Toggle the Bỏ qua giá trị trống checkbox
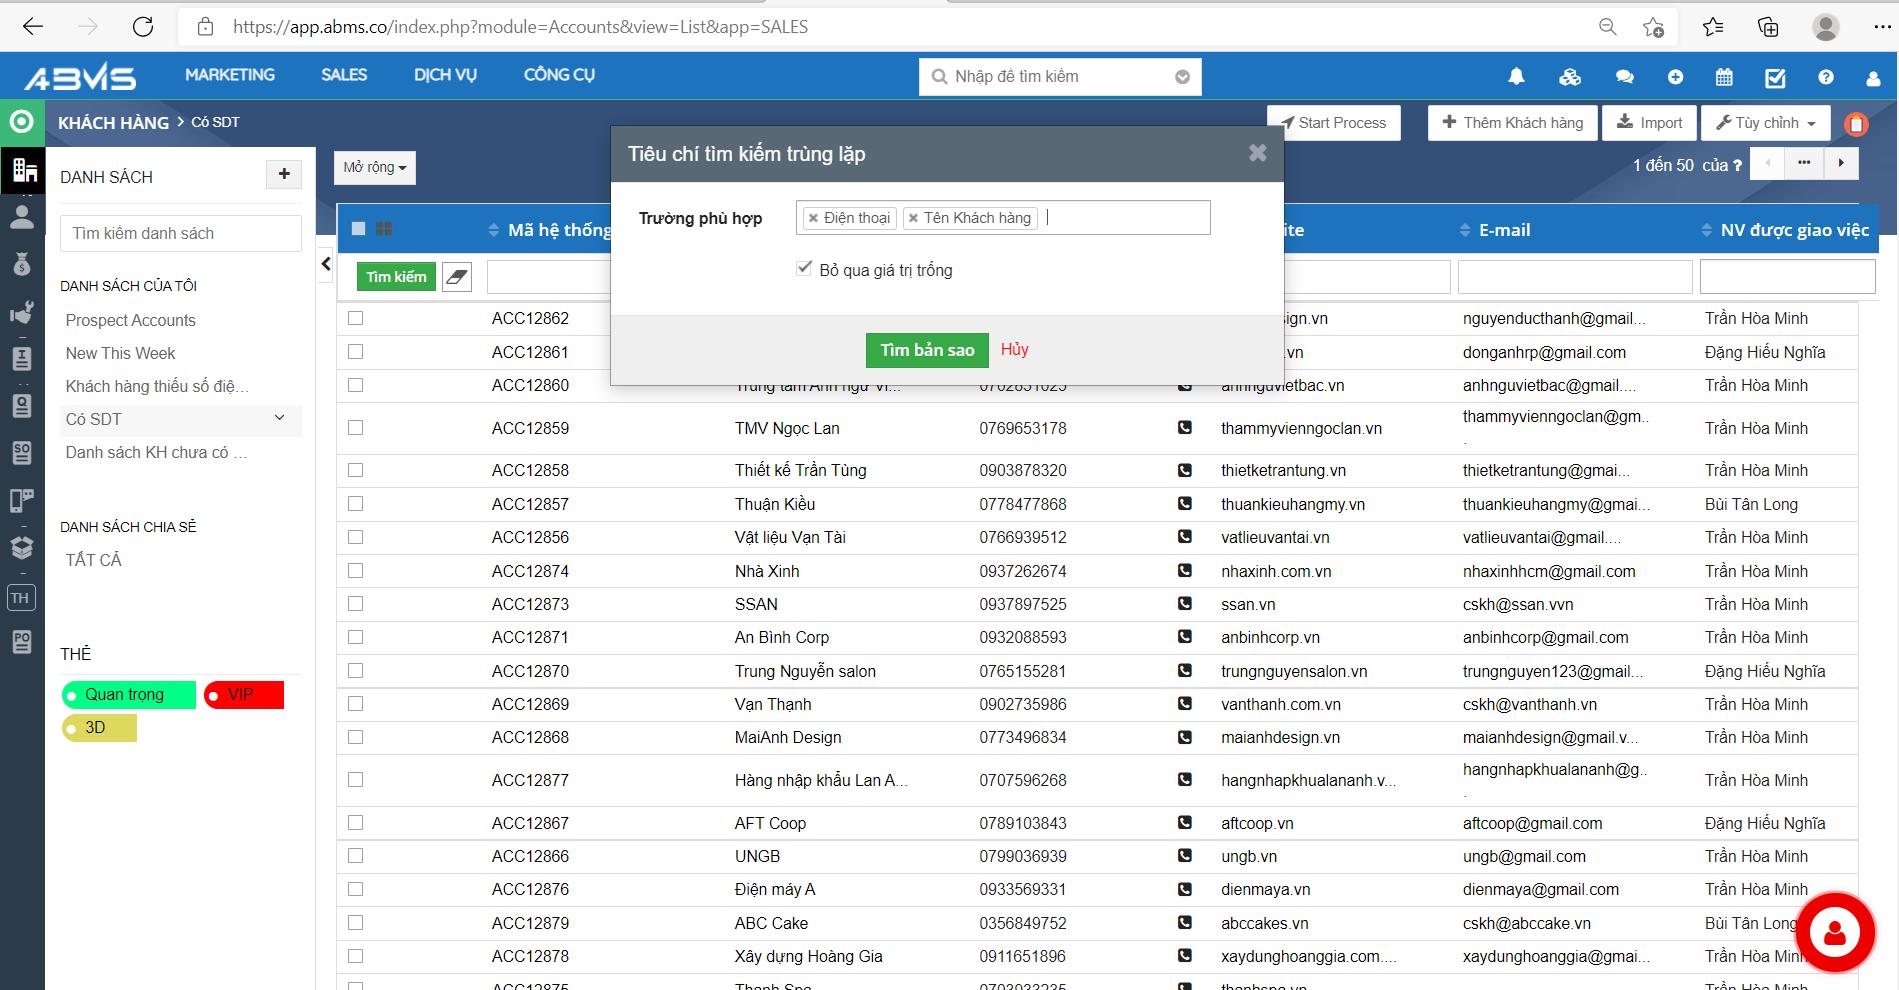The height and width of the screenshot is (990, 1899). coord(804,268)
